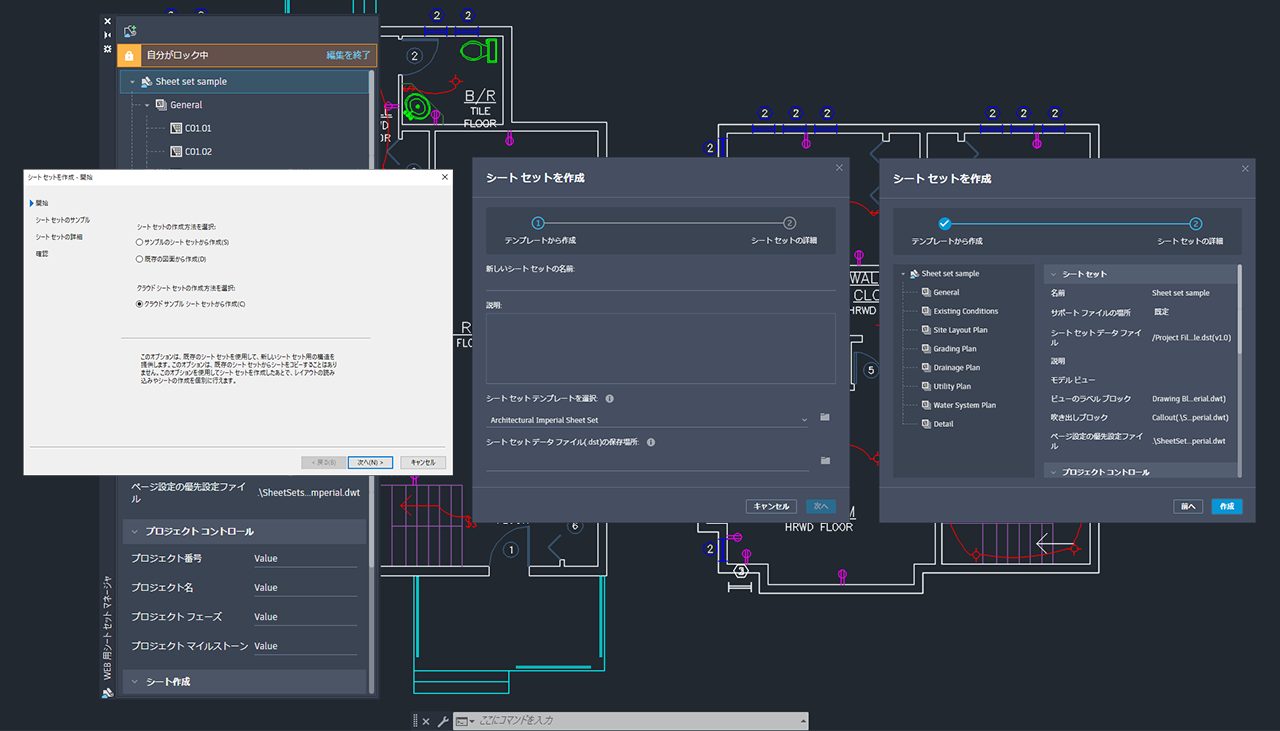The image size is (1280, 731).
Task: Click the palette properties gear icon
Action: [x=107, y=48]
